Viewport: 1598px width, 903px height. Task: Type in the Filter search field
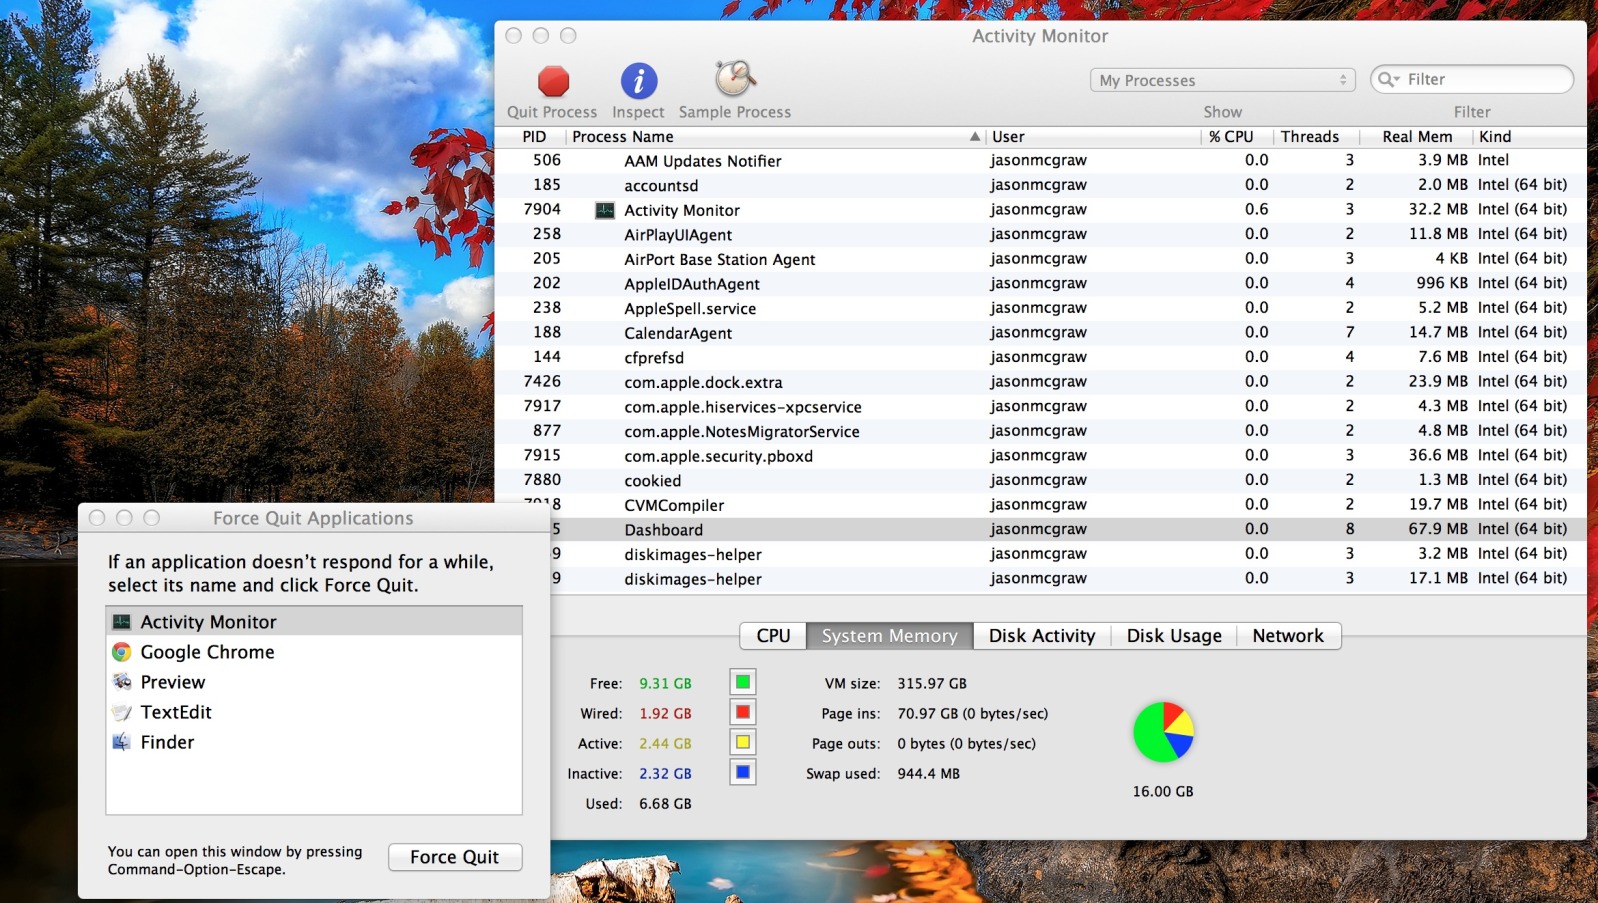pyautogui.click(x=1472, y=79)
